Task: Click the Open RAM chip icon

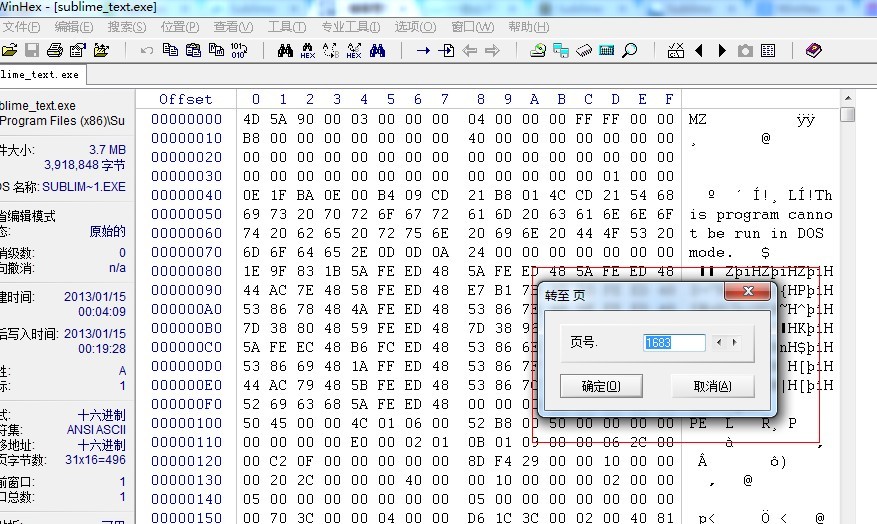Action: [x=584, y=51]
